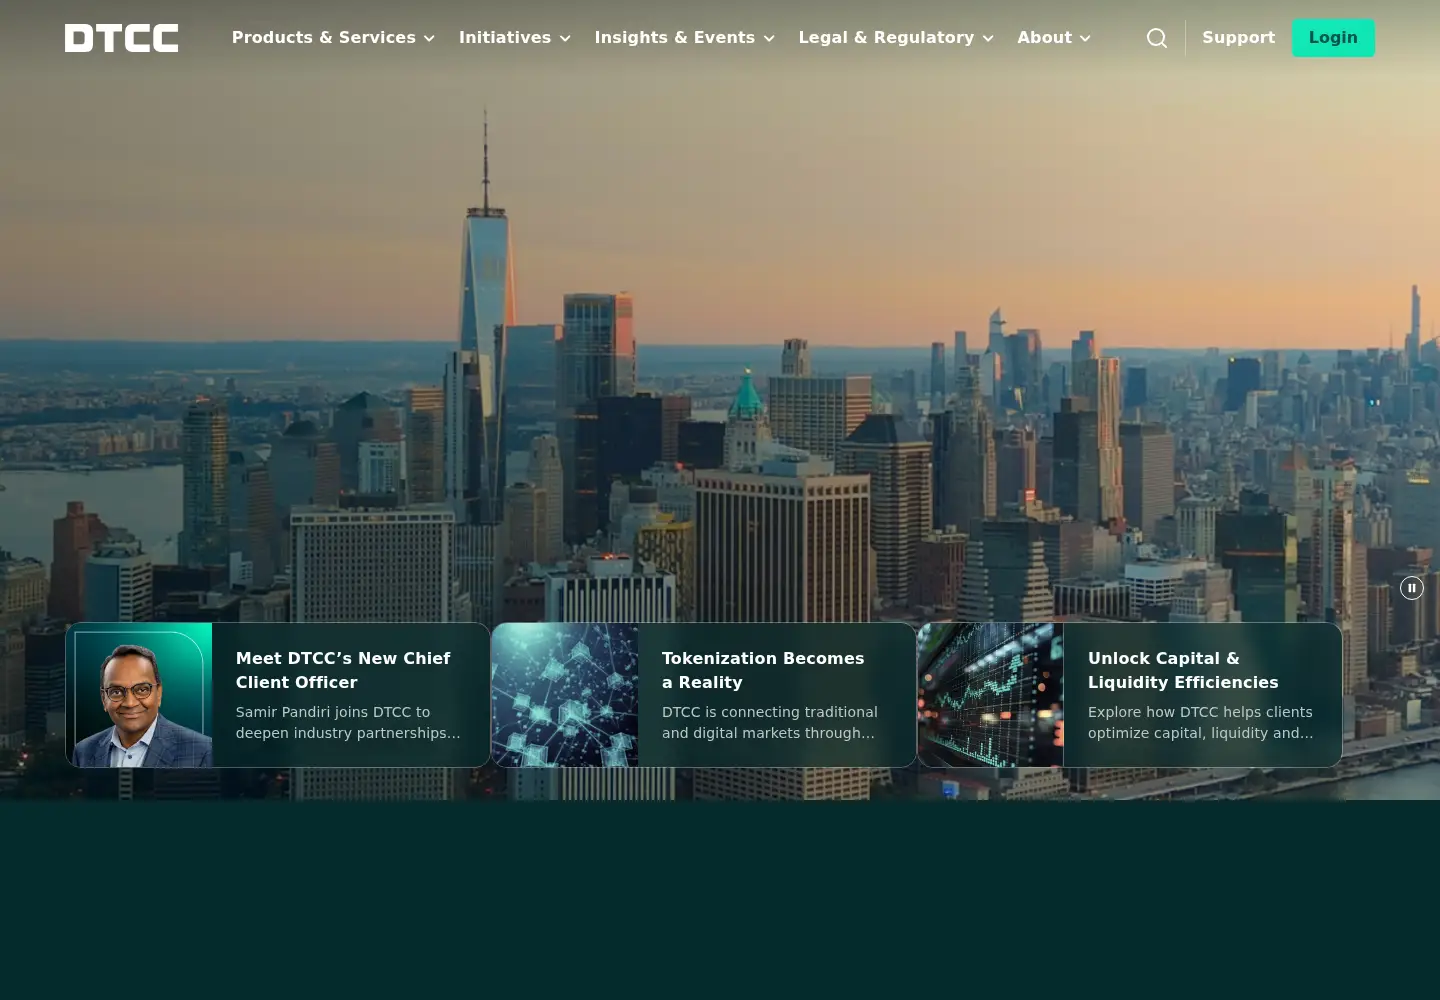Image resolution: width=1440 pixels, height=1000 pixels.
Task: Expand the Initiatives chevron
Action: [x=565, y=38]
